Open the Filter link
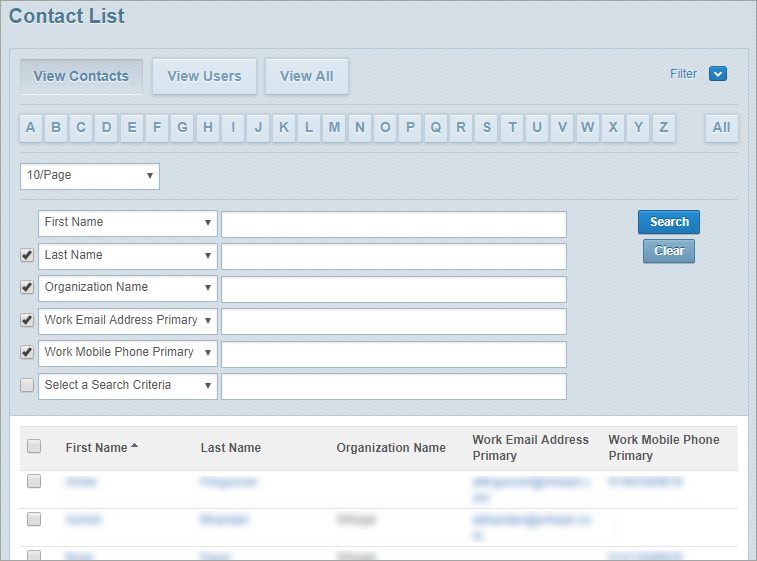The height and width of the screenshot is (561, 757). pyautogui.click(x=683, y=74)
